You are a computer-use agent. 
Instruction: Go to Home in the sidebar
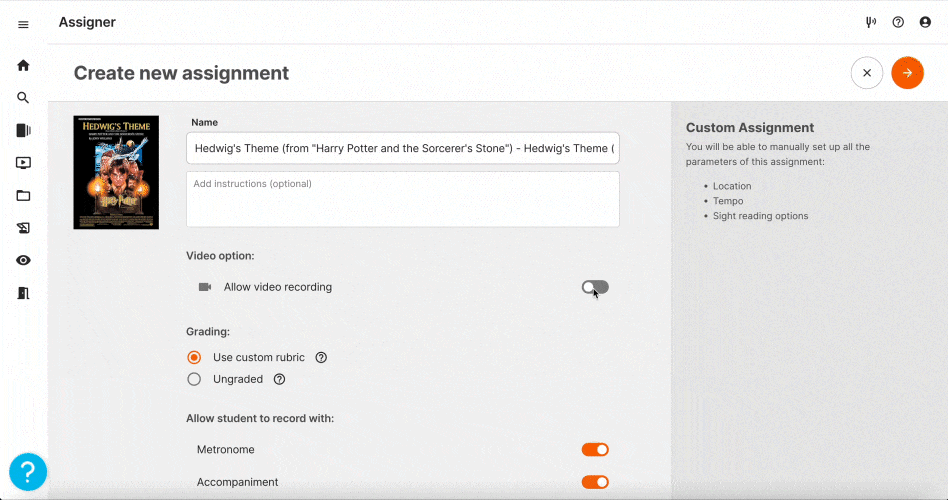pyautogui.click(x=23, y=66)
